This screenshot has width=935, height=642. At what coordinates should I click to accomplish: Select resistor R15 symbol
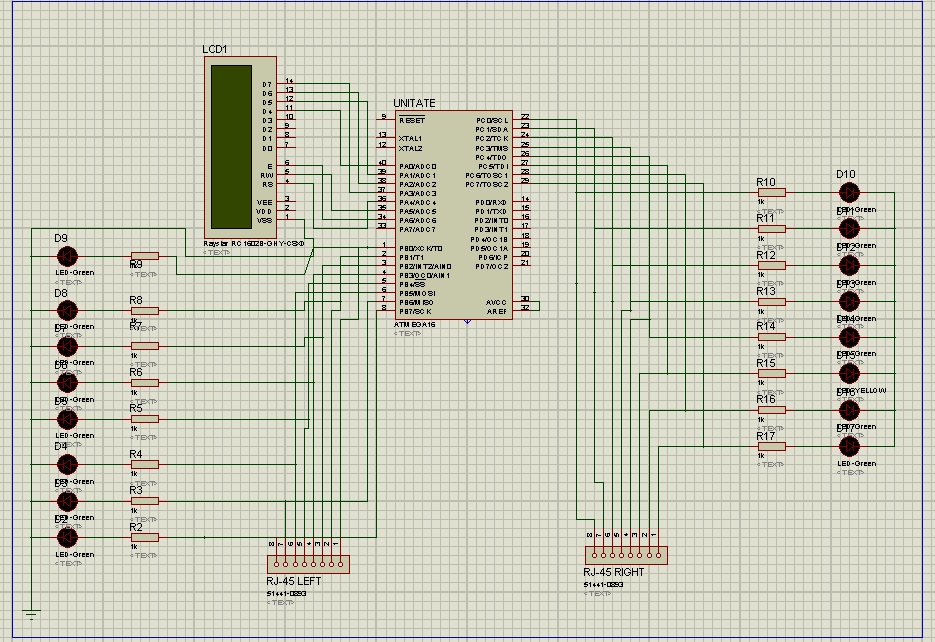tap(772, 374)
